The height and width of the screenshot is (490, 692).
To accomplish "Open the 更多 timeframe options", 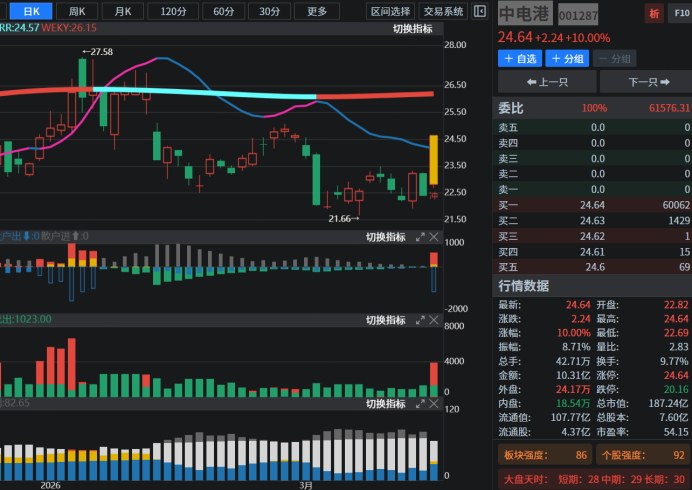I will pyautogui.click(x=317, y=11).
